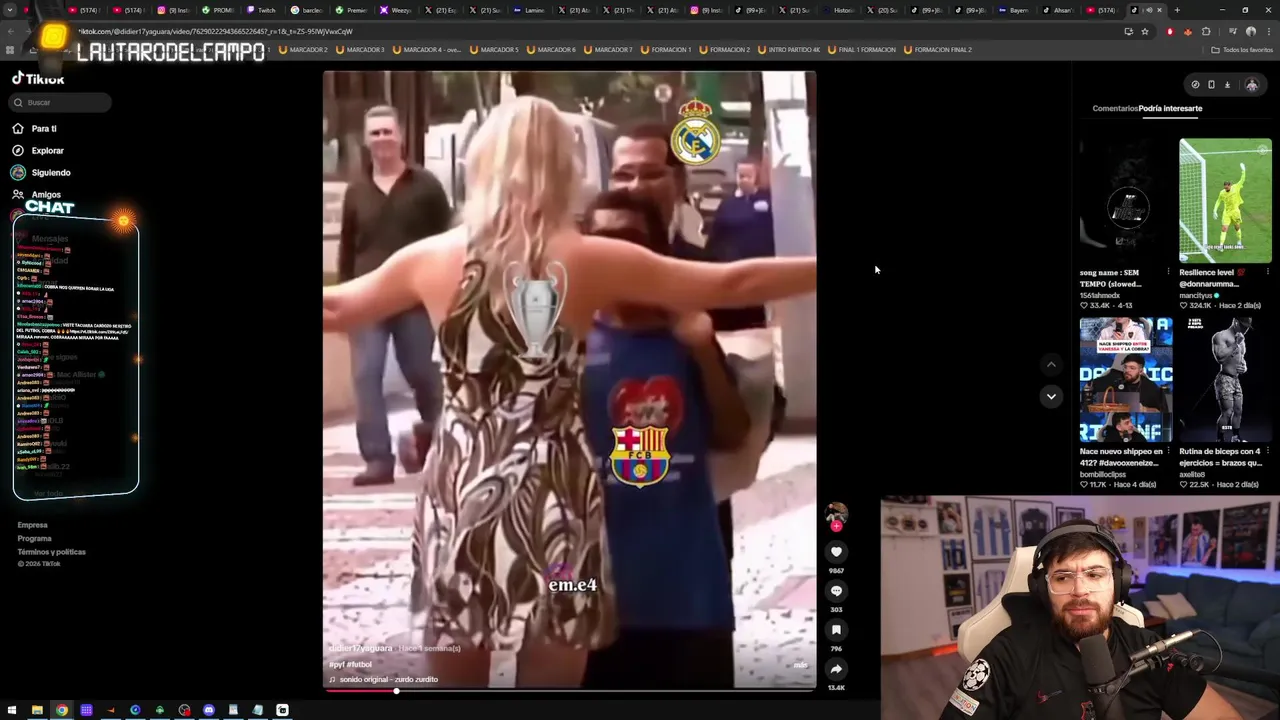
Task: Go to the next video with down arrow
Action: pyautogui.click(x=1051, y=396)
